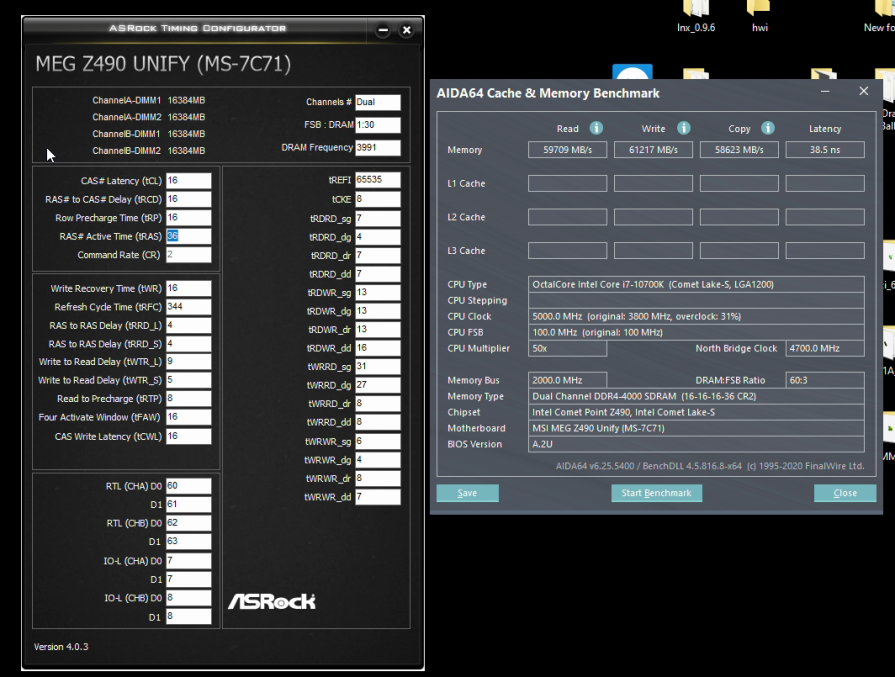Click the Memory Read result 59709 MB/s
The height and width of the screenshot is (677, 895).
pos(567,150)
